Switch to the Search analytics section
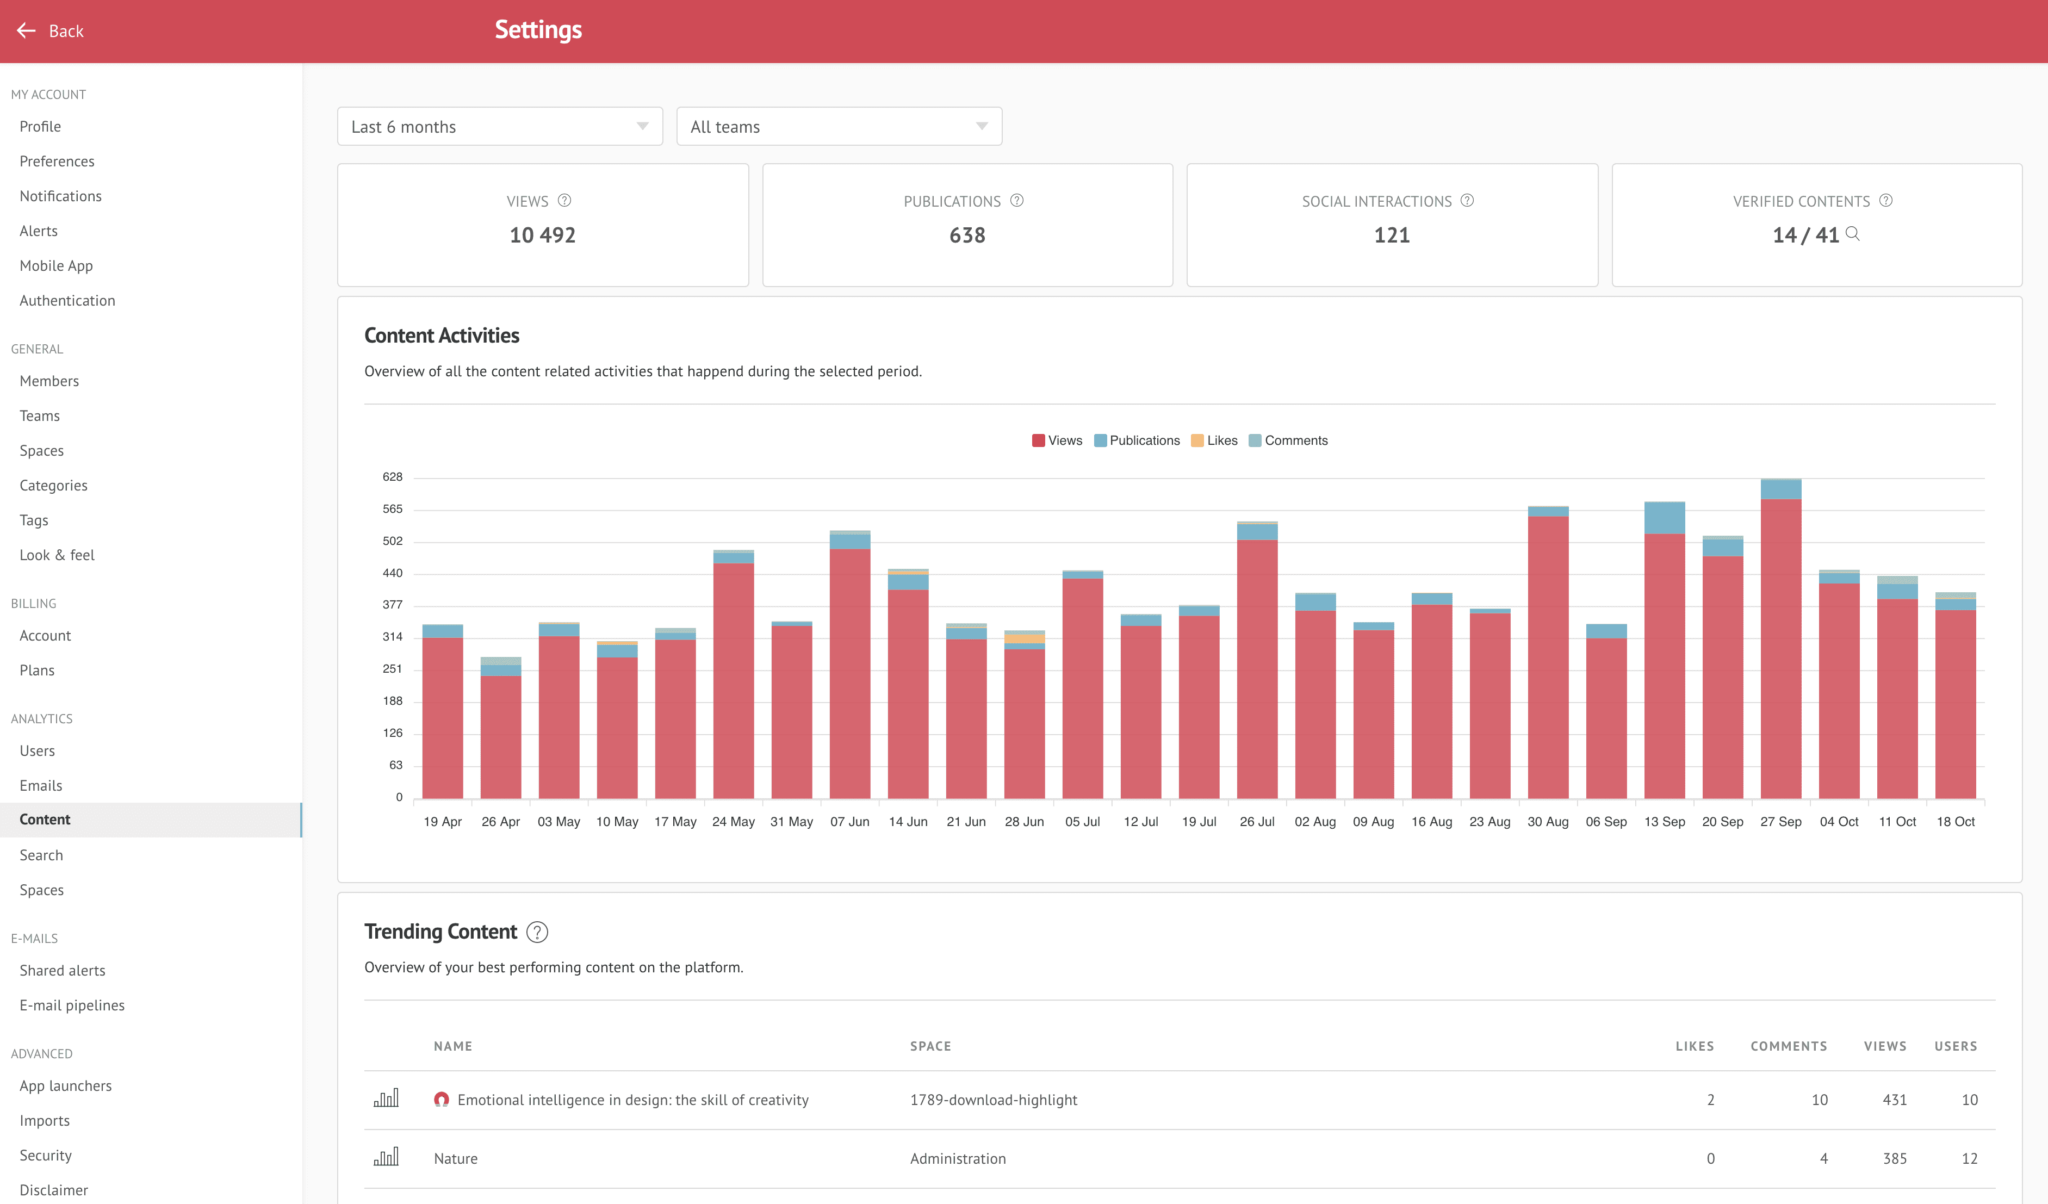This screenshot has height=1204, width=2048. [41, 855]
